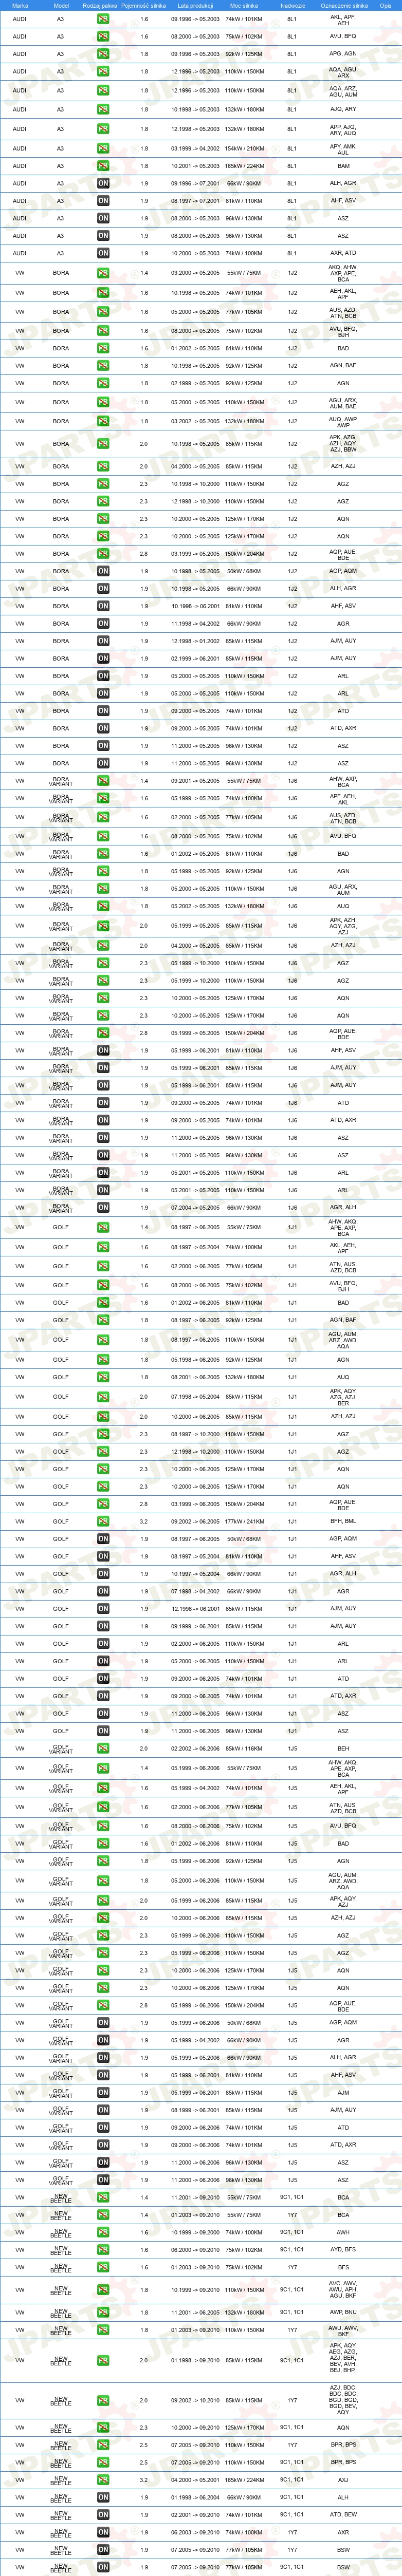Screen dimensions: 402x2576
Task: Click petrol icon in New Beetle AXJ 3.2 row
Action: tap(103, 2479)
